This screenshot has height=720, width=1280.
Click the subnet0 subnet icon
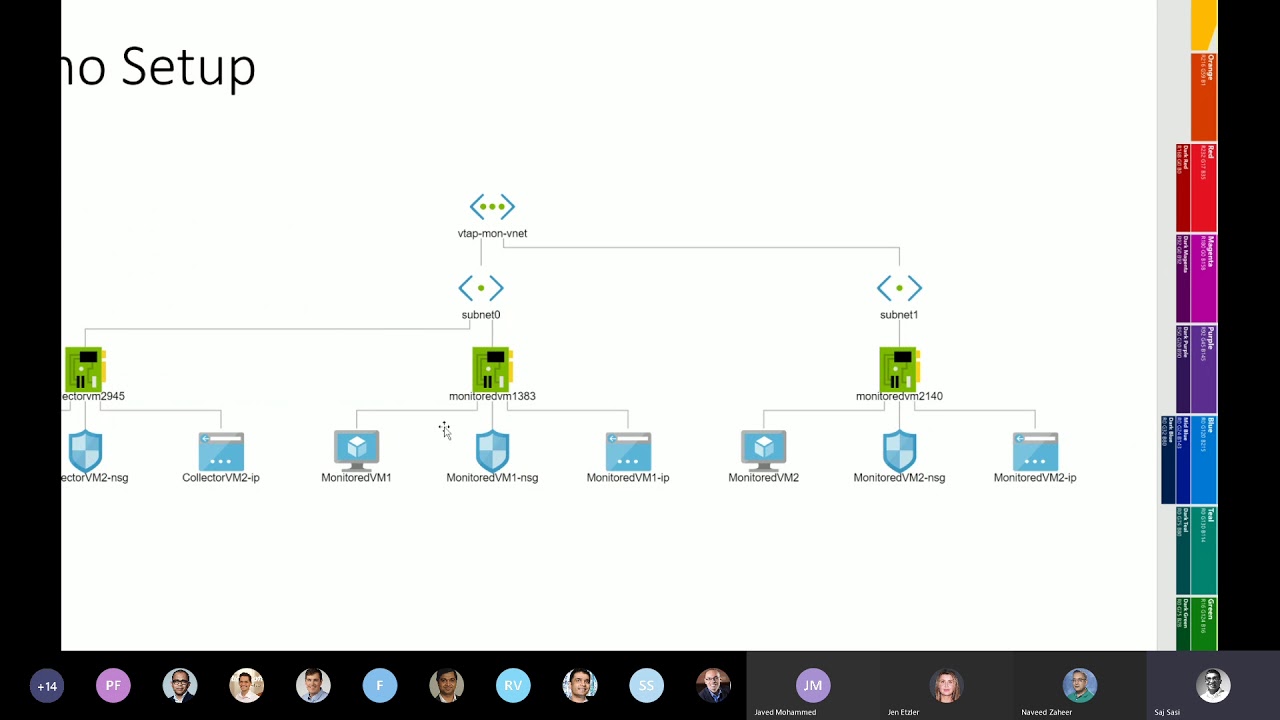[x=481, y=288]
